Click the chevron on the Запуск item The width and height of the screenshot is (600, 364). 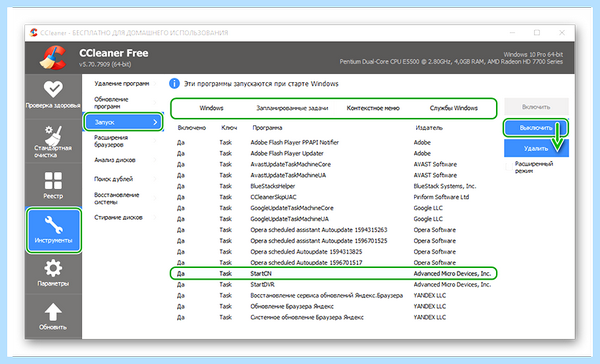[155, 122]
